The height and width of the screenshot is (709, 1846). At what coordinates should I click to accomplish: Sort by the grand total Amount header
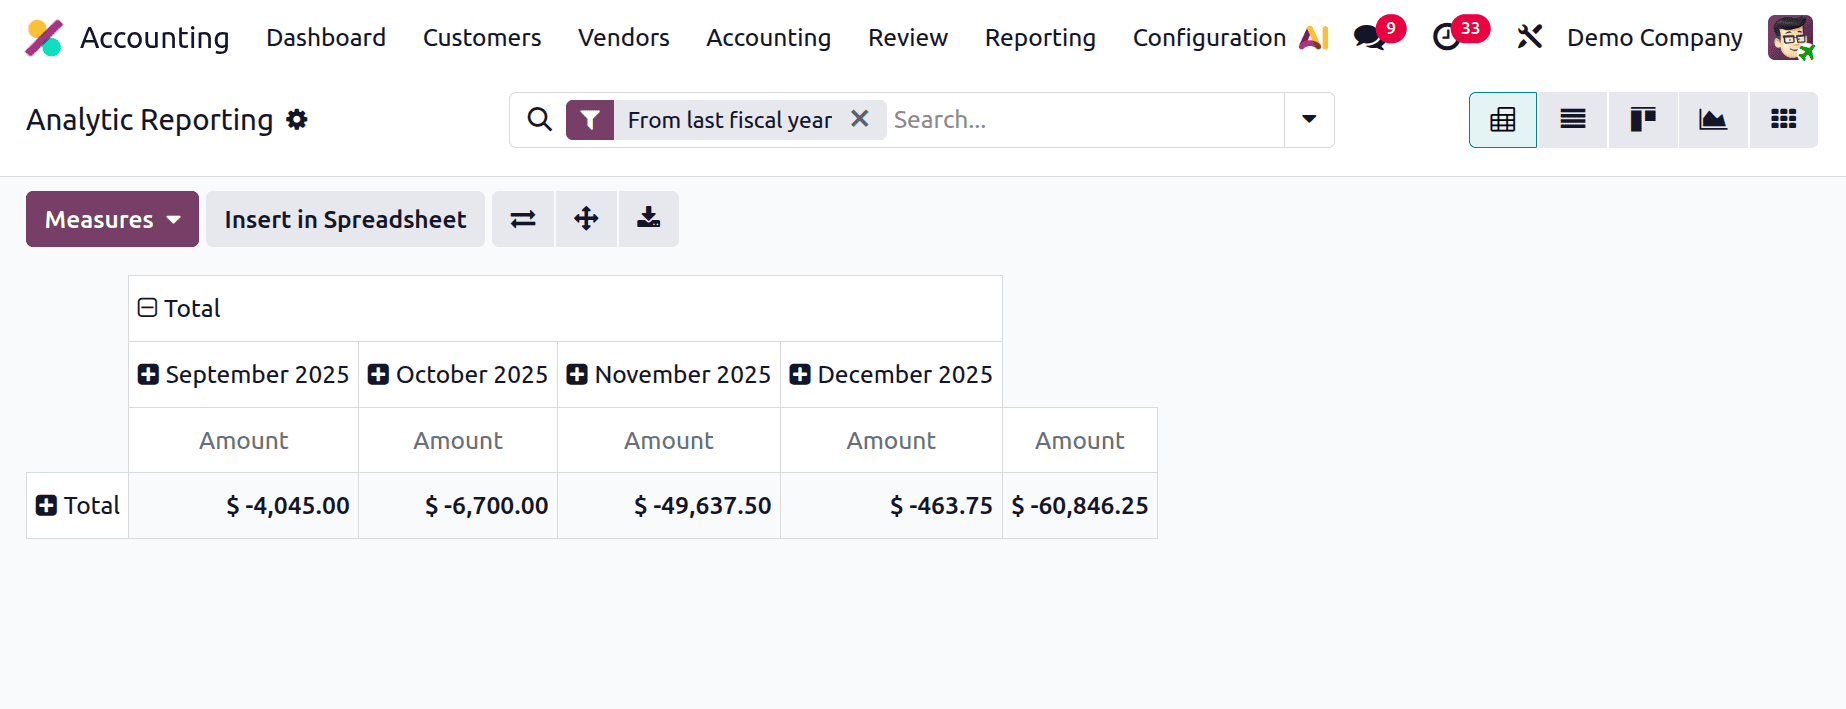click(1080, 440)
